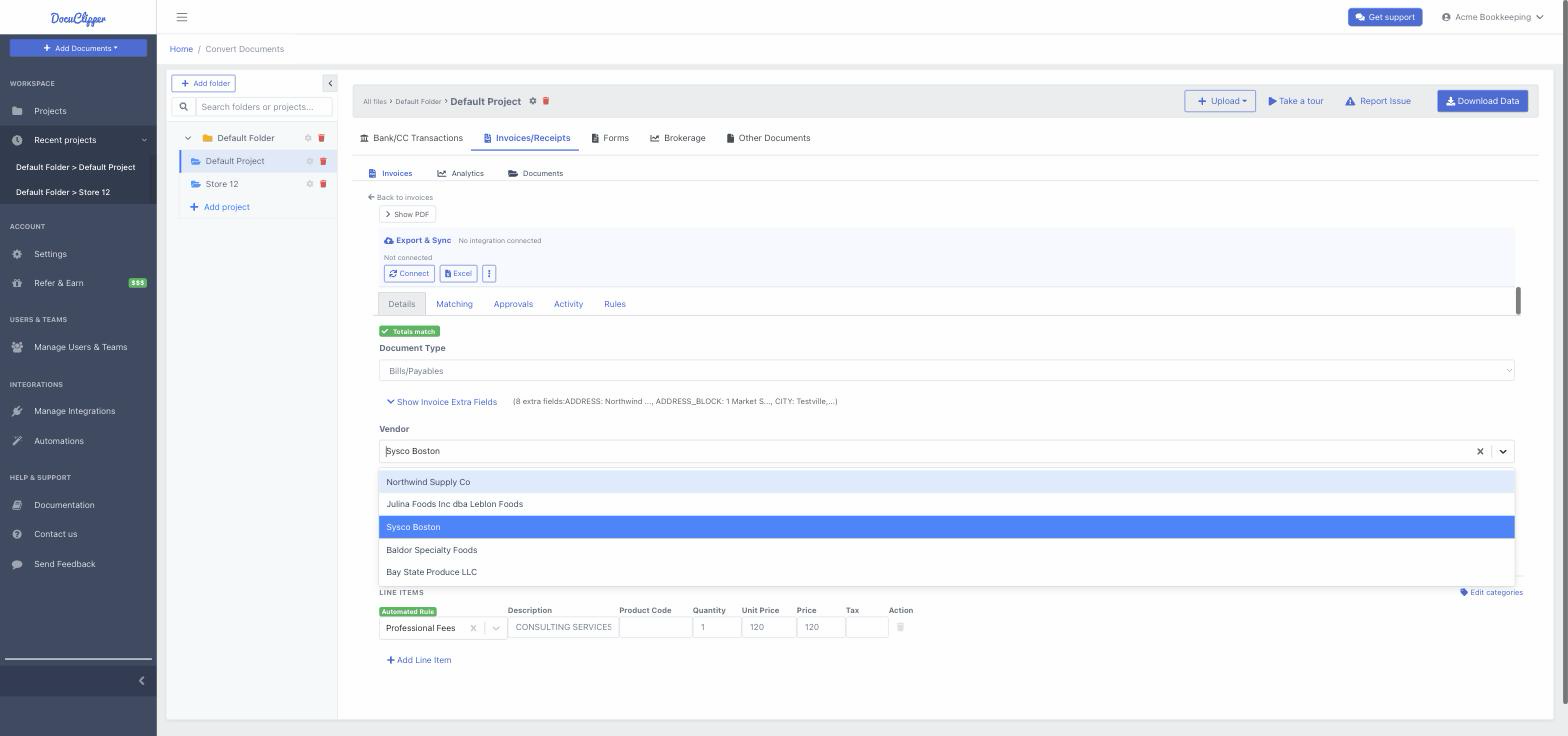Switch to the Forms tab
This screenshot has width=1568, height=736.
[610, 138]
